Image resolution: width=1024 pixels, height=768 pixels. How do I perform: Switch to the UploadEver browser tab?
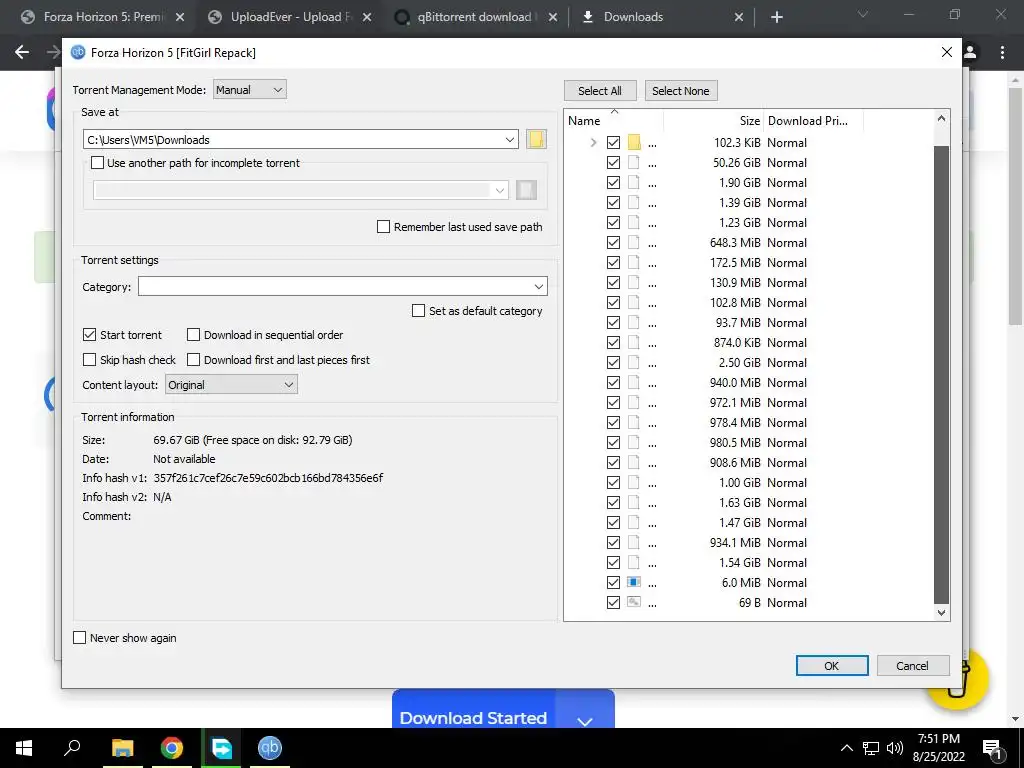click(289, 17)
